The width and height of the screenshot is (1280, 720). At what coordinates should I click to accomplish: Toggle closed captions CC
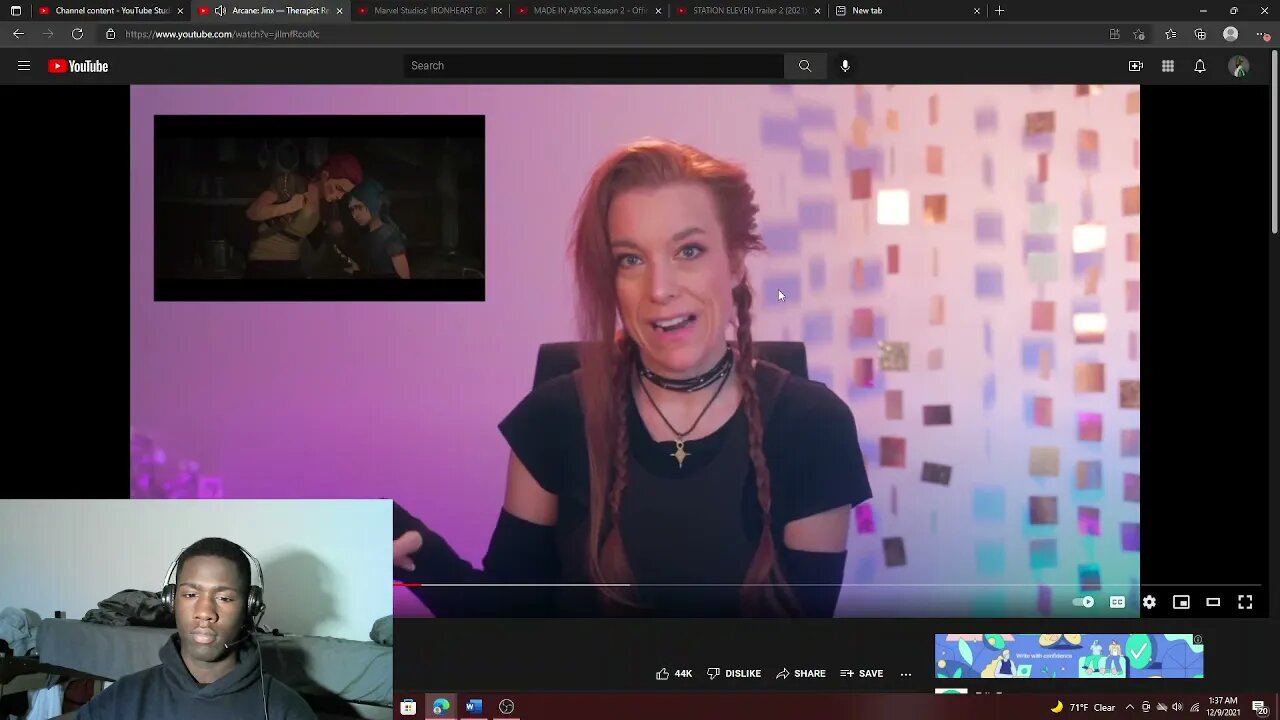point(1117,602)
